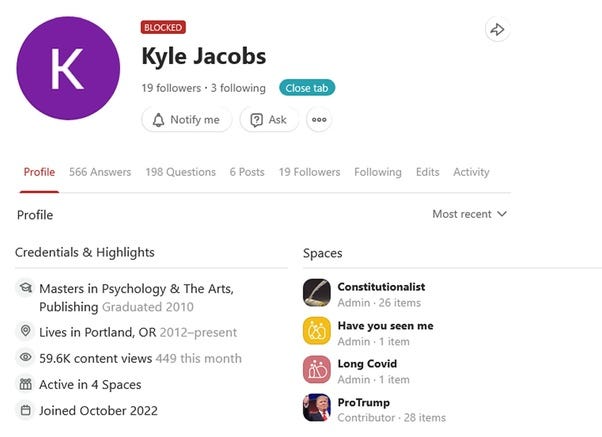
Task: View the Activity tab
Action: [x=471, y=172]
